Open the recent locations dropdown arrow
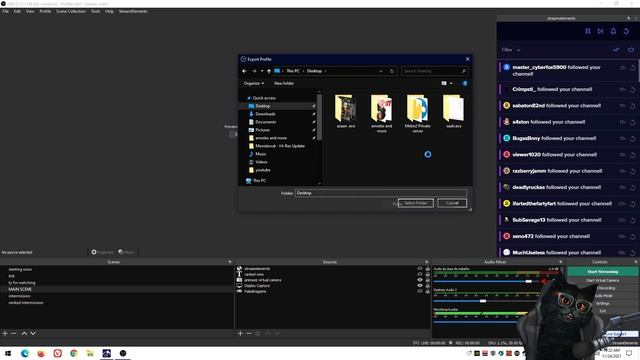 coord(262,71)
